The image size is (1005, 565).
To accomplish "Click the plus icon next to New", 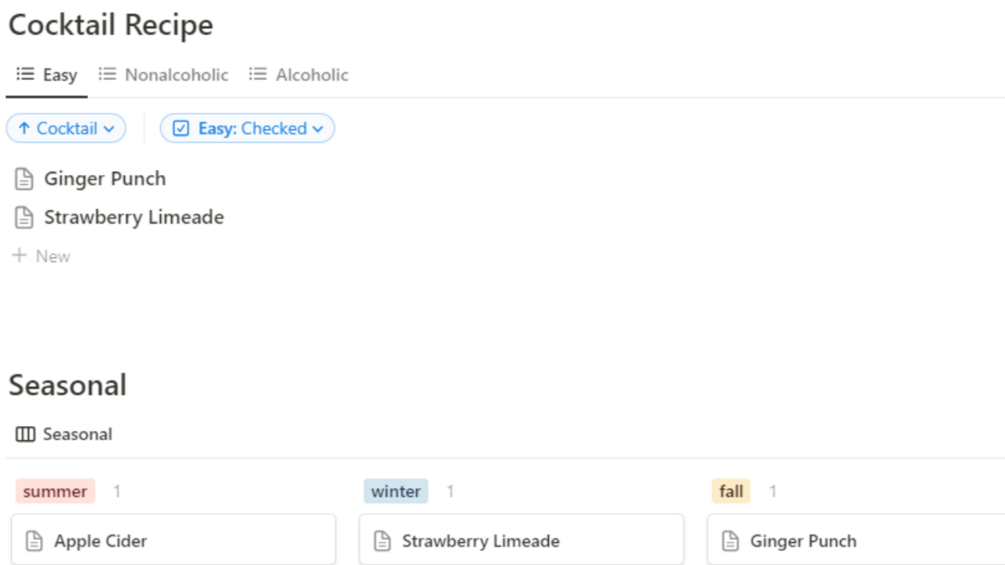I will [19, 256].
